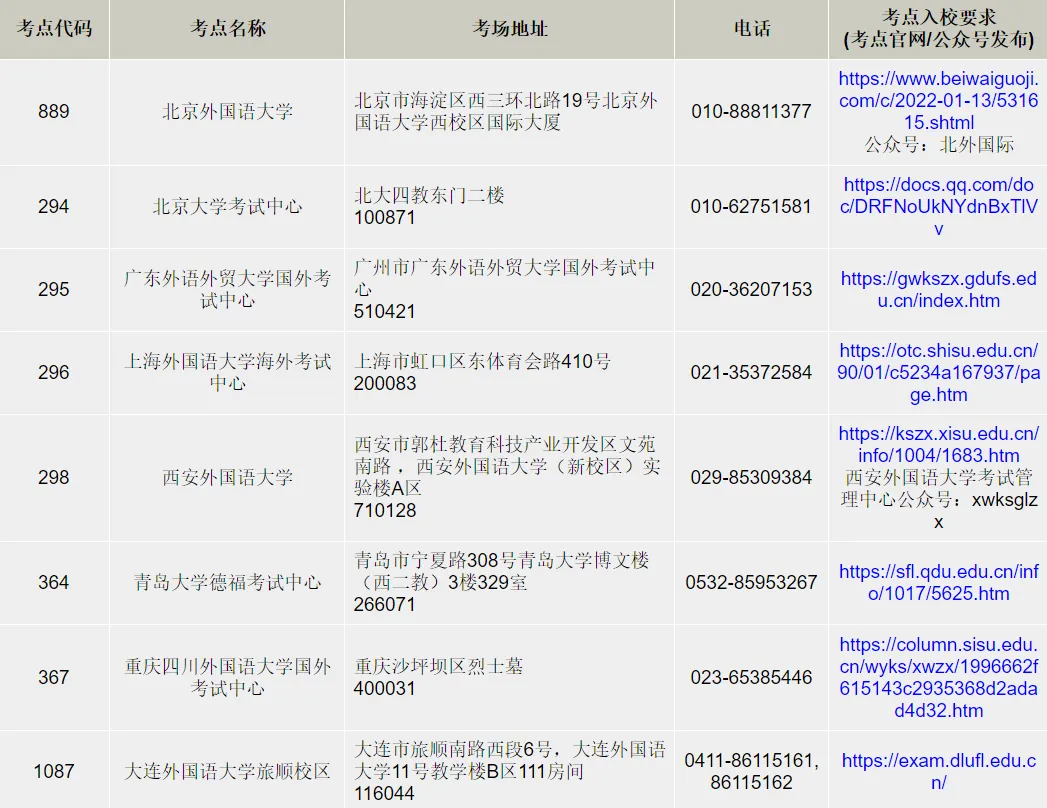Viewport: 1047px width, 808px height.
Task: Select test center code 364
Action: 54,582
